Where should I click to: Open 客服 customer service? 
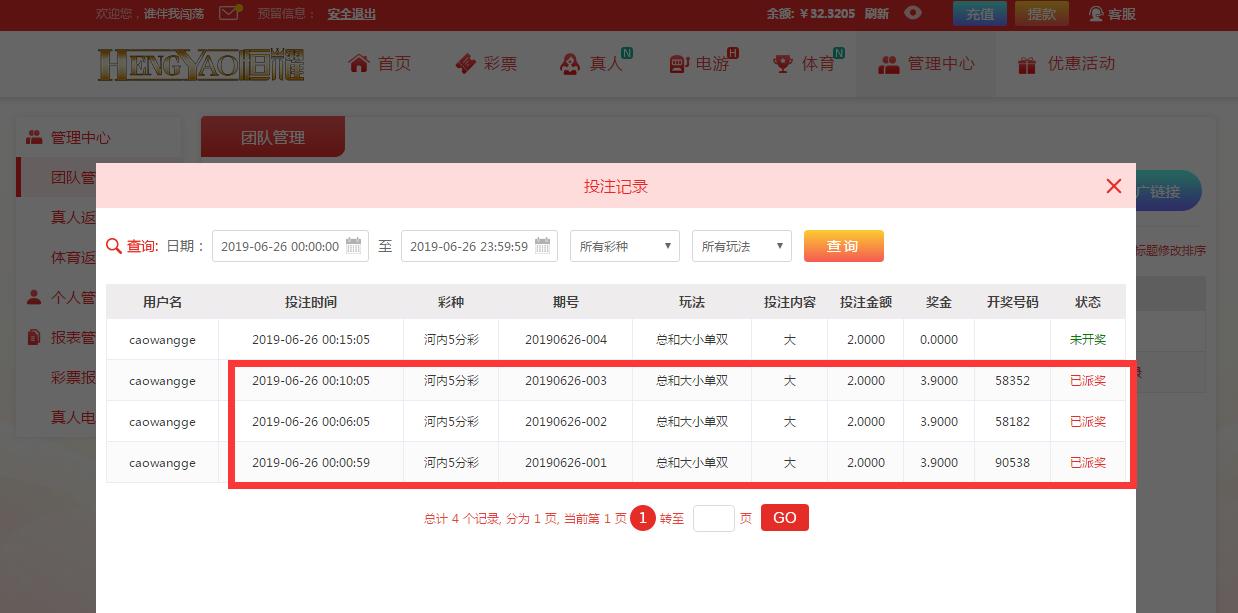[x=1112, y=14]
